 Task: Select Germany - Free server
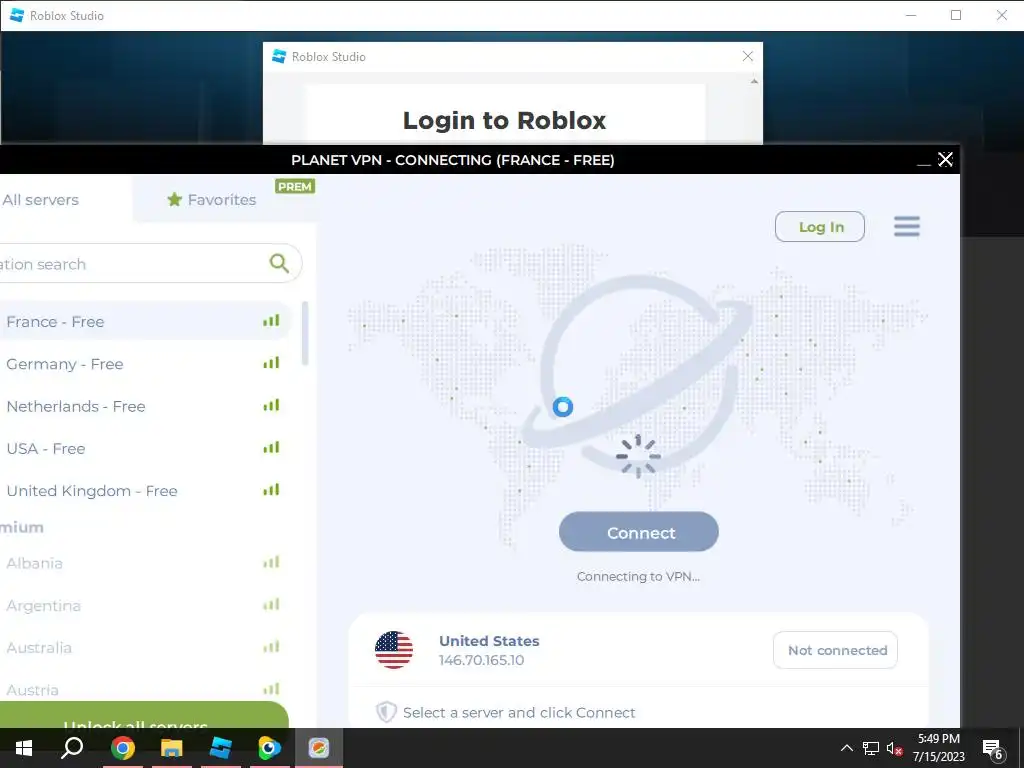(145, 363)
